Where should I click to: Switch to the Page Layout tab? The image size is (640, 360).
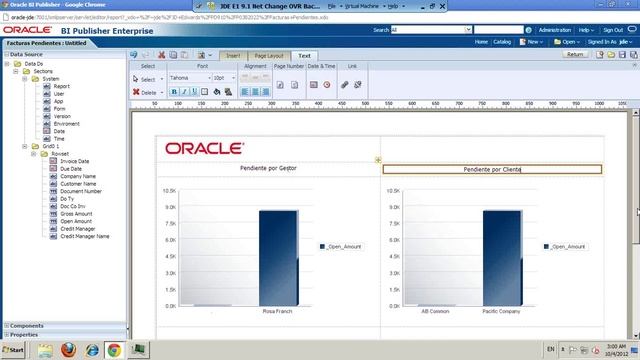click(x=269, y=56)
